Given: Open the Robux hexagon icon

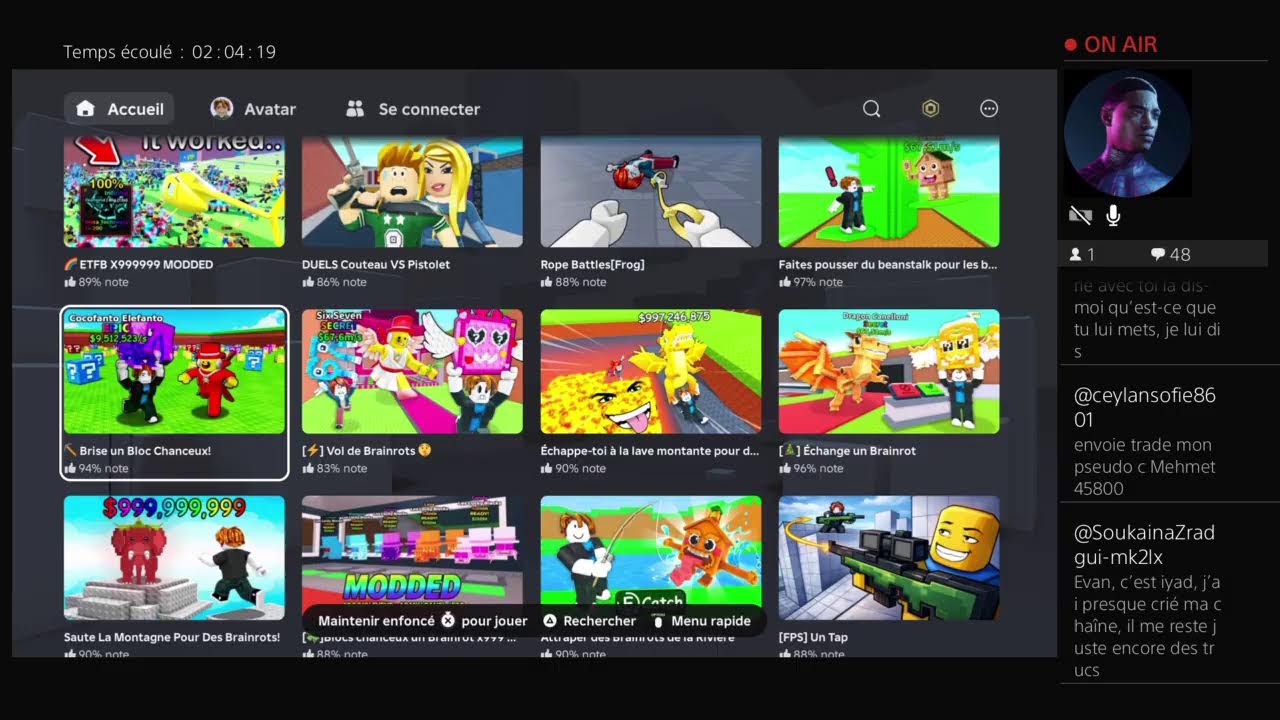Looking at the screenshot, I should pyautogui.click(x=931, y=109).
